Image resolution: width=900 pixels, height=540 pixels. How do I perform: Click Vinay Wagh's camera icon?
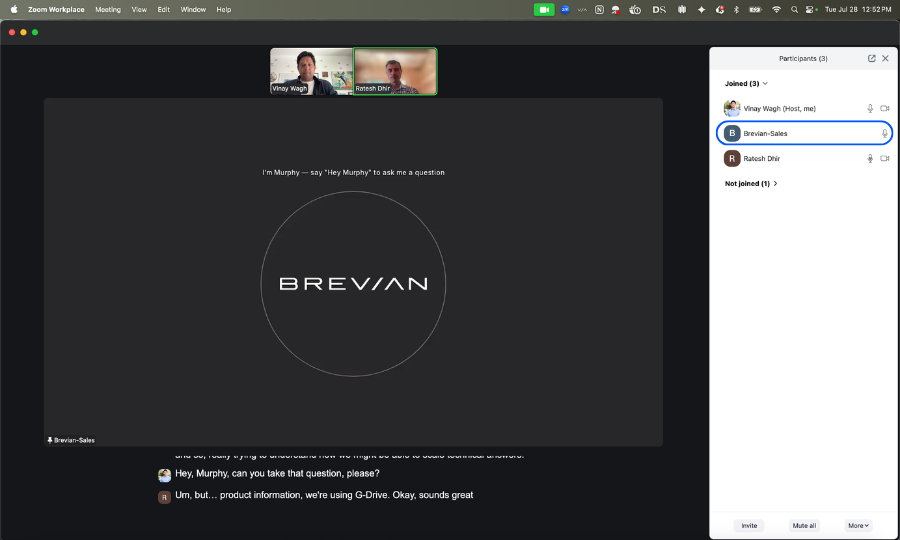coord(885,108)
